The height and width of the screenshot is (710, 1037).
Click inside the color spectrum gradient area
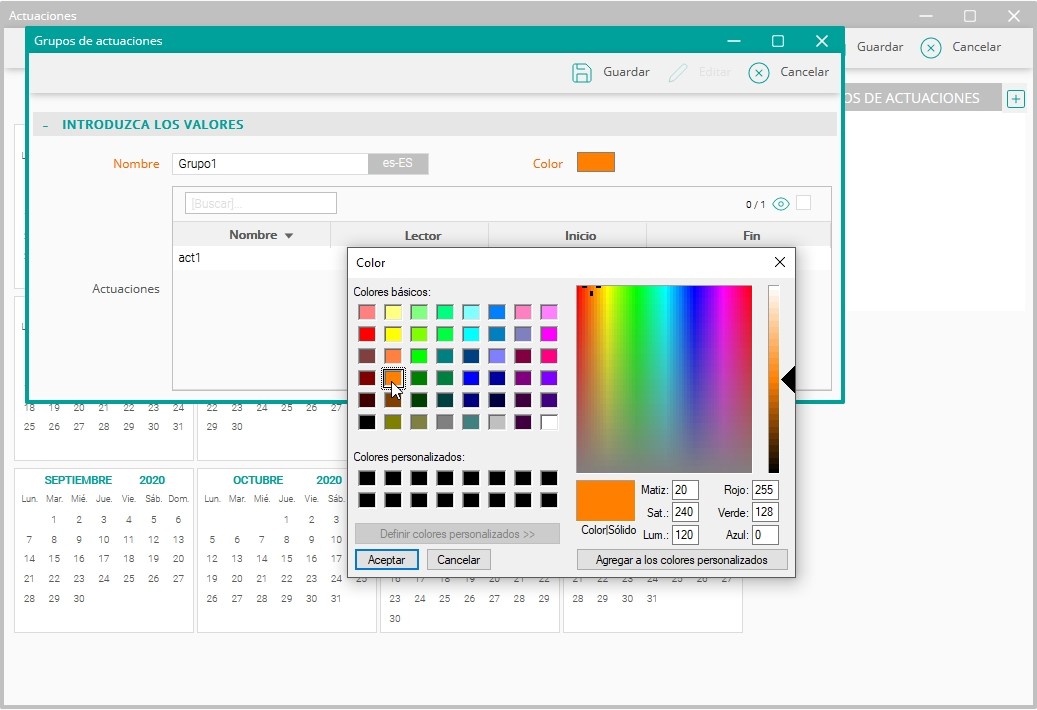(664, 379)
